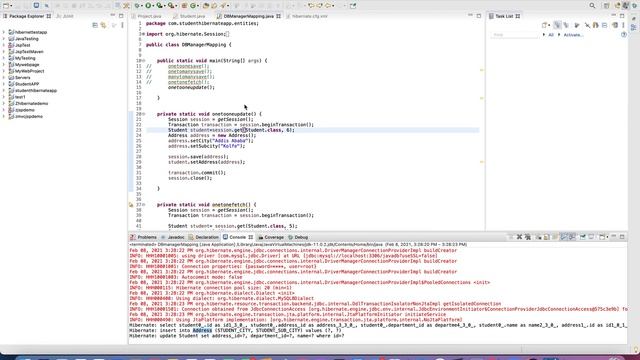Click the External Tools run icon
640x360 pixels.
(x=171, y=6)
